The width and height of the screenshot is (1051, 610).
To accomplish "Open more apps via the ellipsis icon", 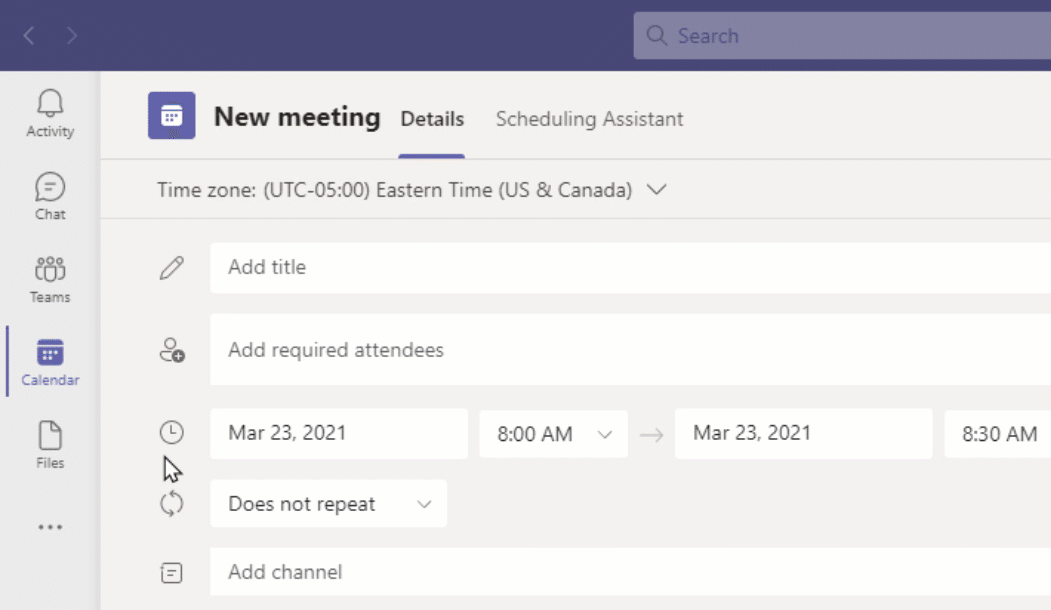I will coord(49,527).
